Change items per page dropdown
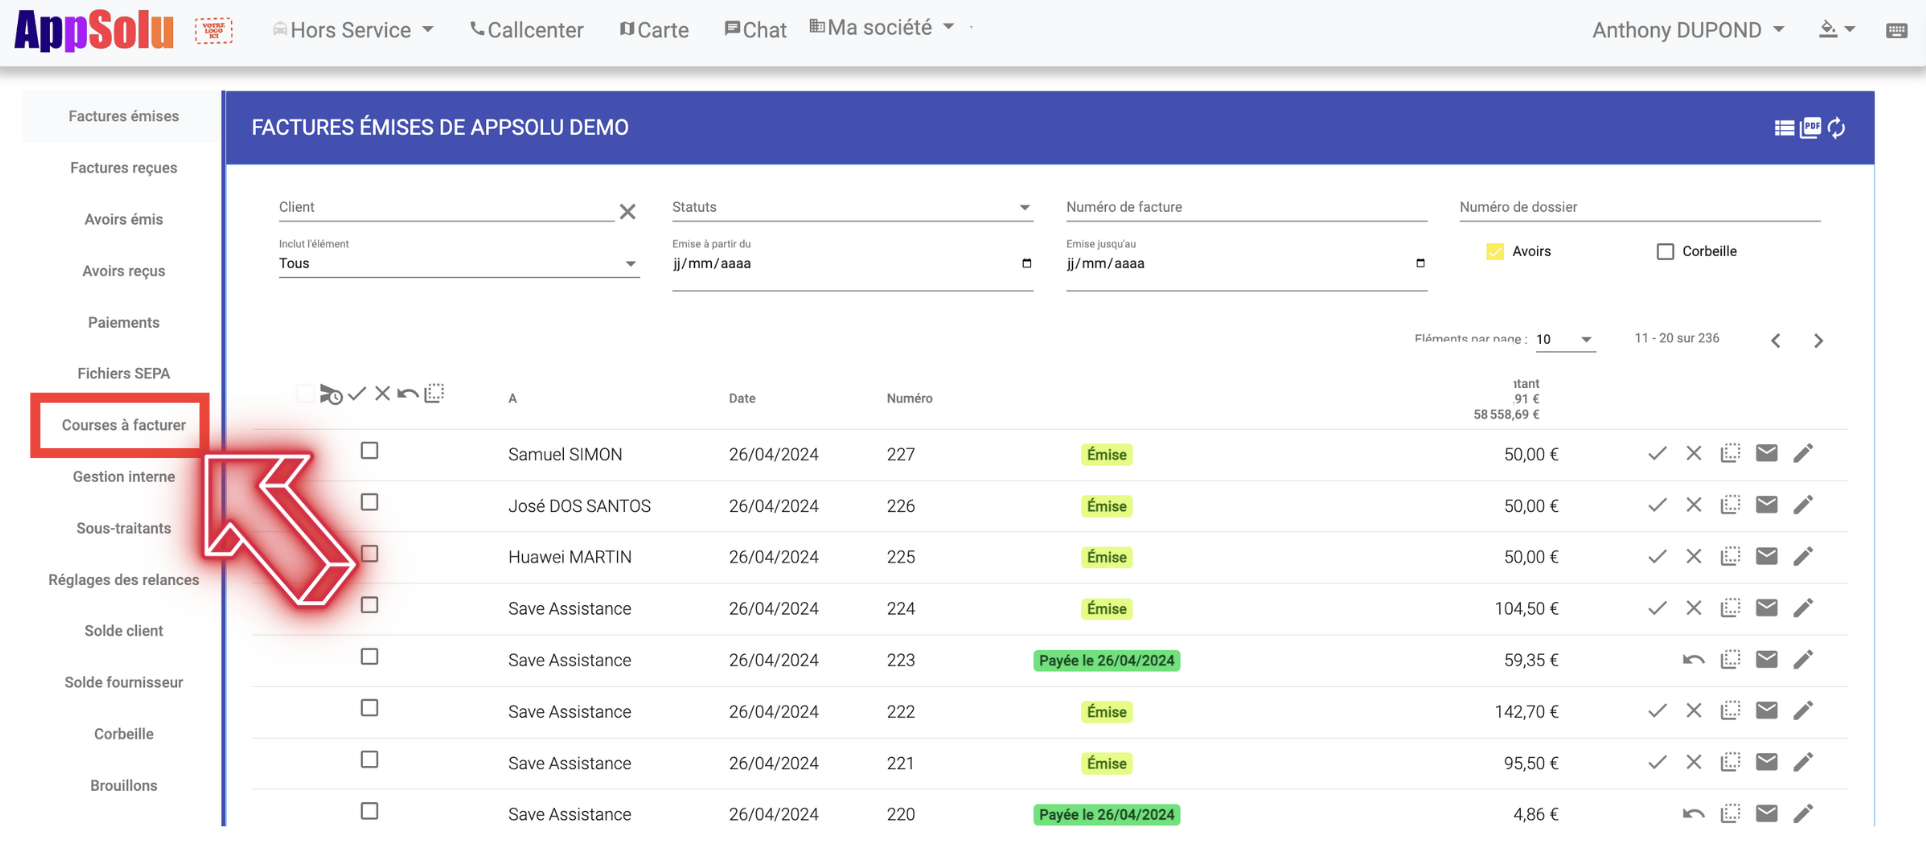 (1564, 340)
